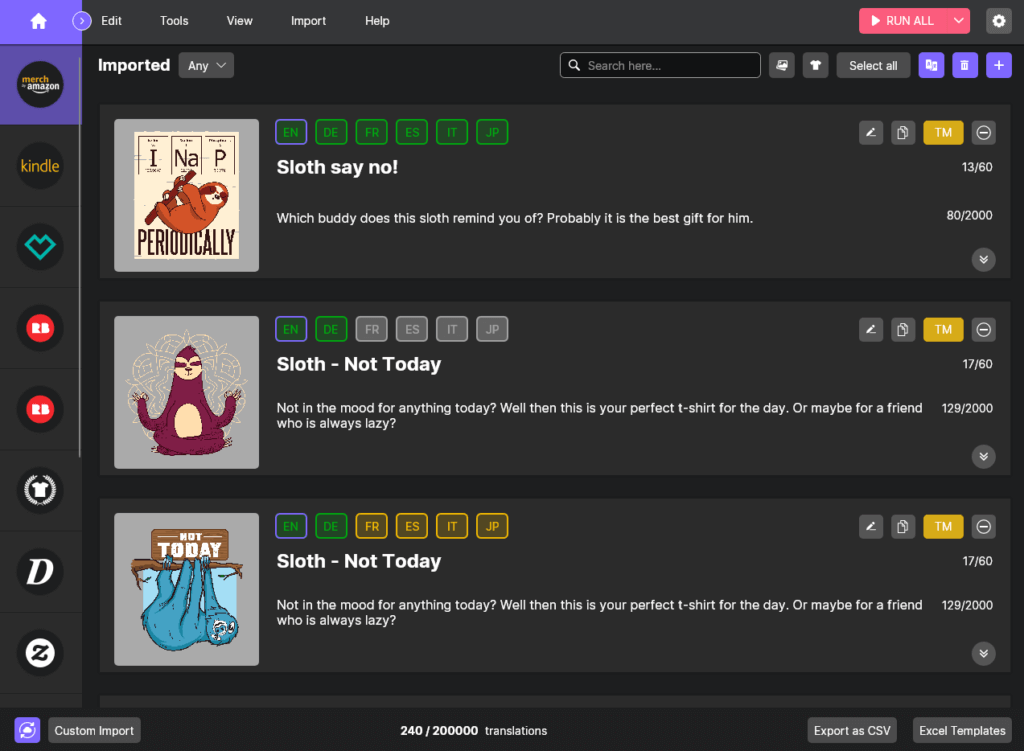Click the t-shirt icon in toolbar
The image size is (1024, 751).
pyautogui.click(x=815, y=66)
